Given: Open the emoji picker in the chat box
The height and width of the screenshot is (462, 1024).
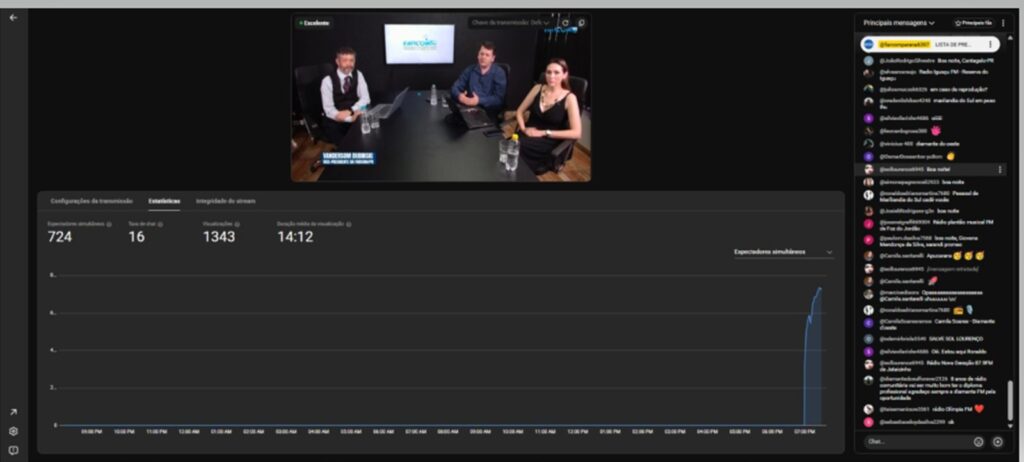Looking at the screenshot, I should click(978, 441).
